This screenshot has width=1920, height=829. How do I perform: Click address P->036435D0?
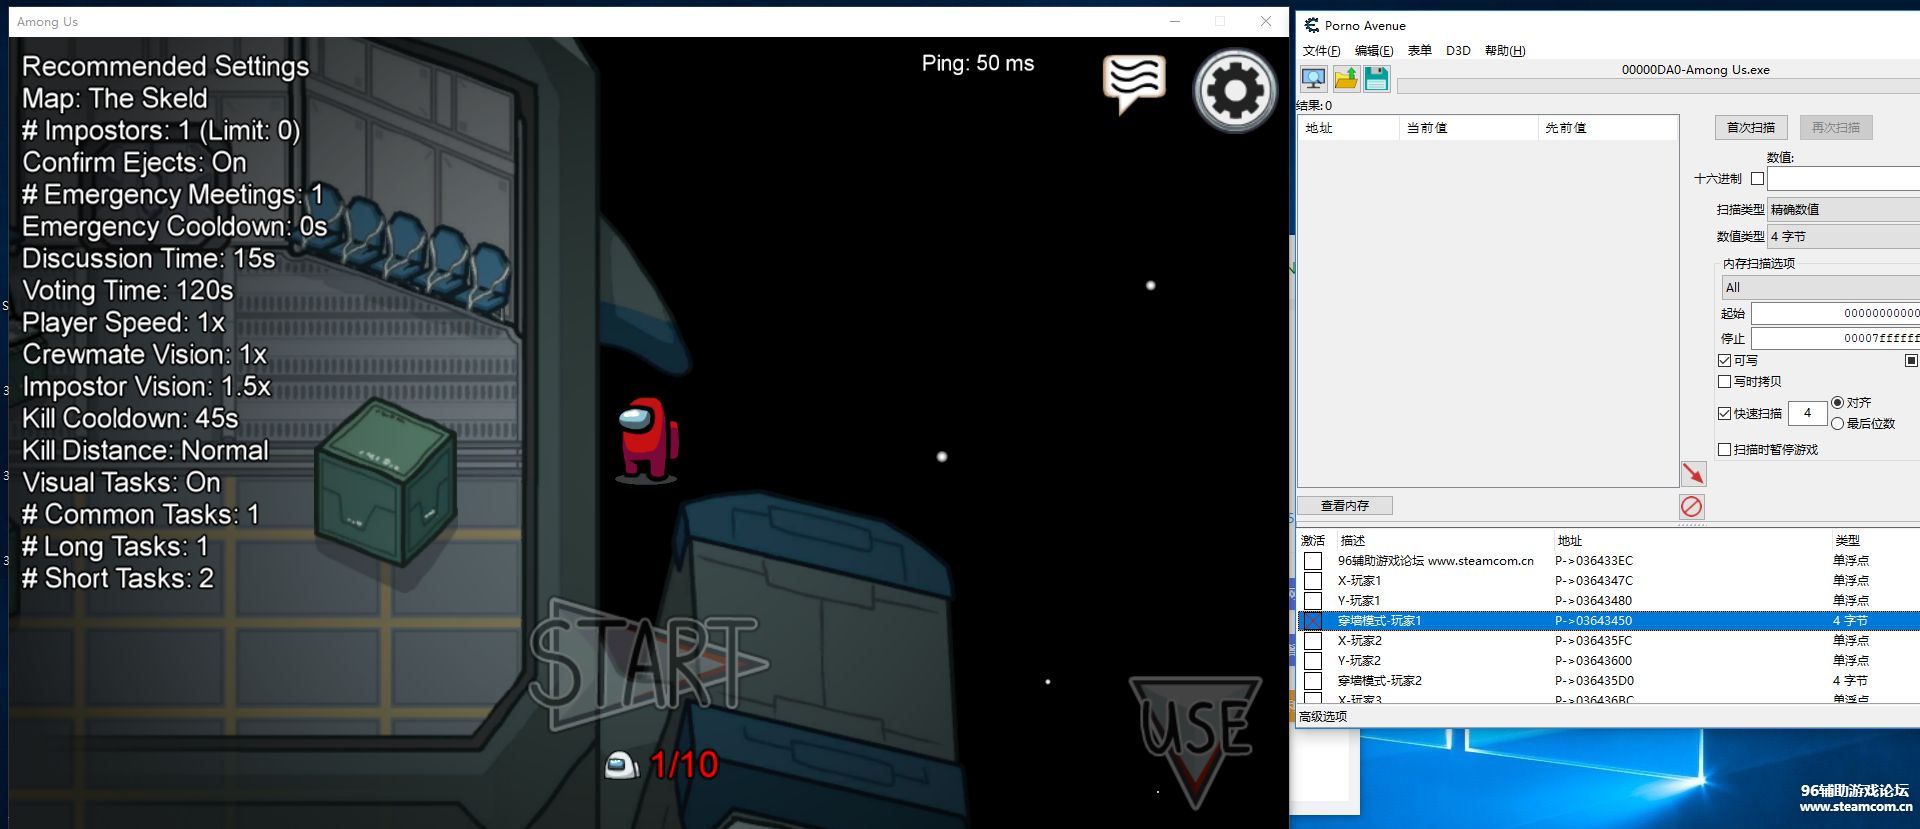[1595, 681]
